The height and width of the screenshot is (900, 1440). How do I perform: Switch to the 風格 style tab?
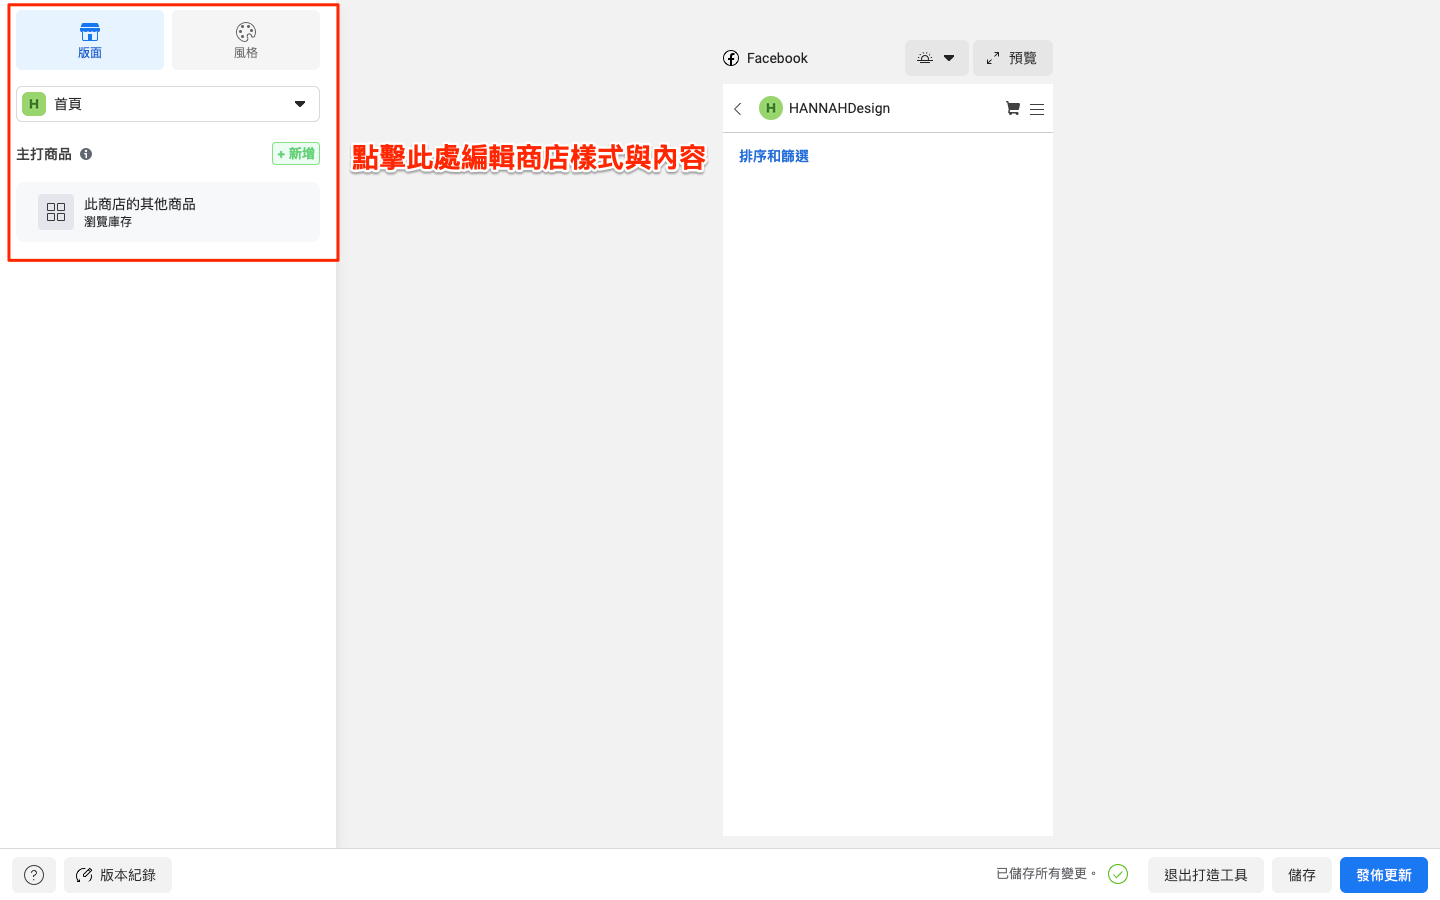246,40
